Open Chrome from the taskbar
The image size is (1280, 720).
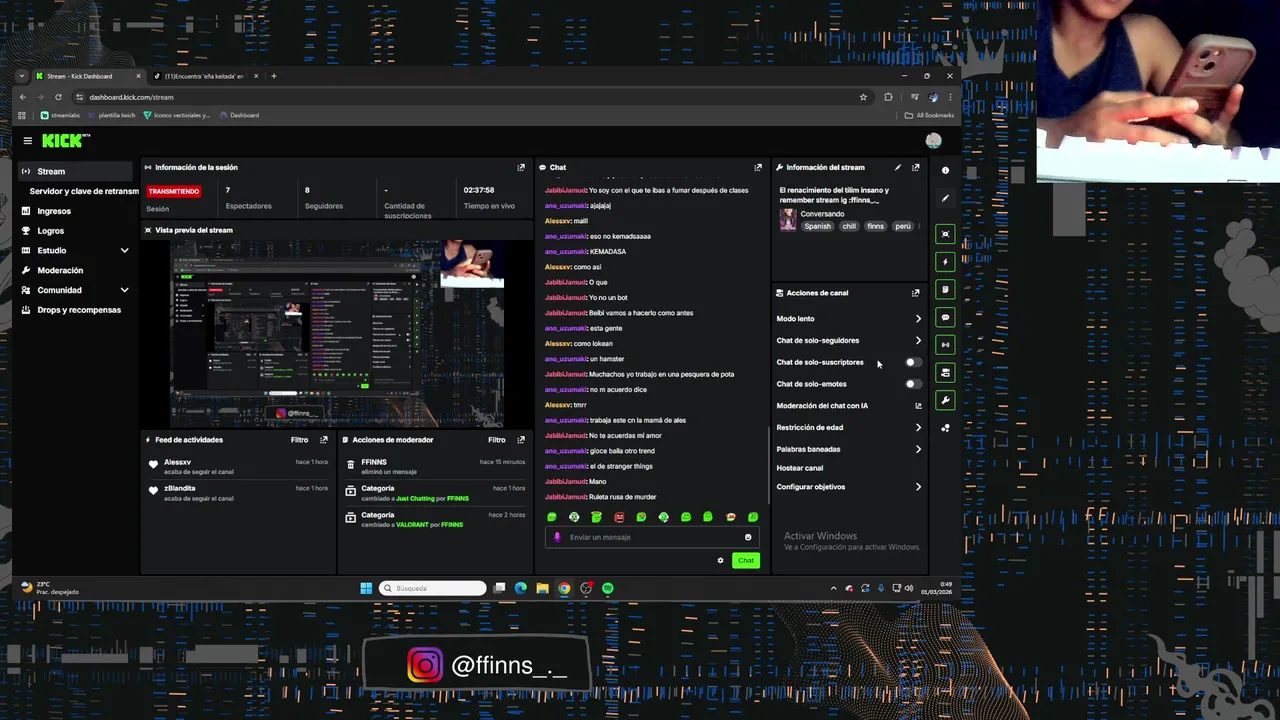pos(564,588)
